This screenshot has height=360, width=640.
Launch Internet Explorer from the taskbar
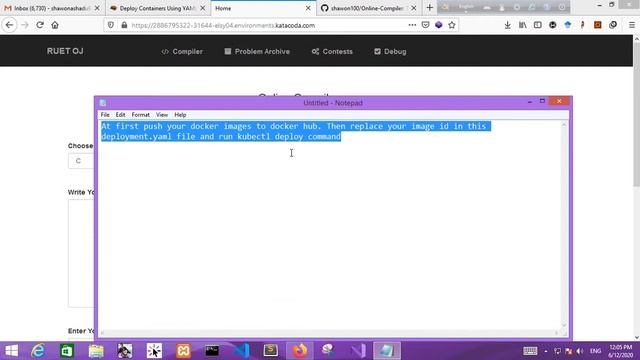click(38, 351)
